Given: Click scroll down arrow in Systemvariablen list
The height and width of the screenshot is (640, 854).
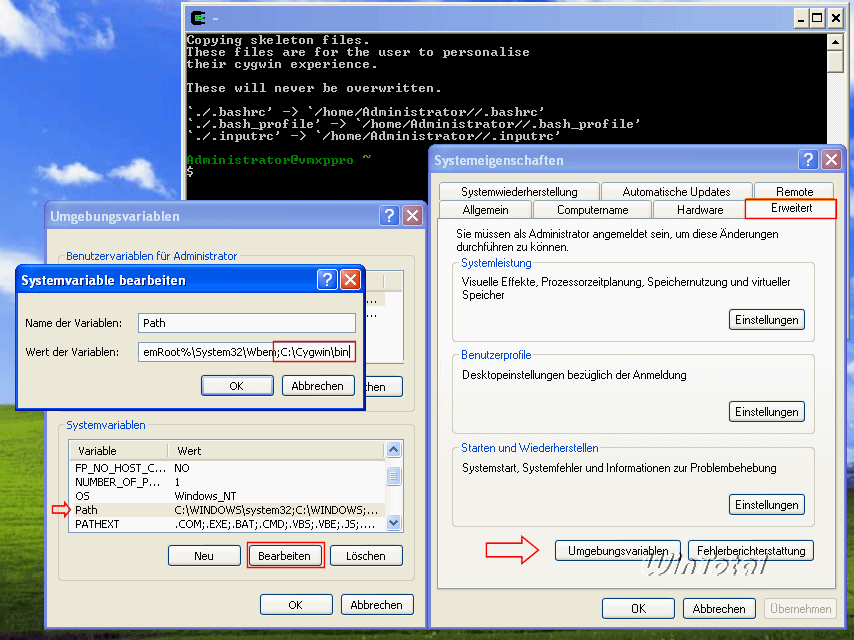Looking at the screenshot, I should 393,523.
